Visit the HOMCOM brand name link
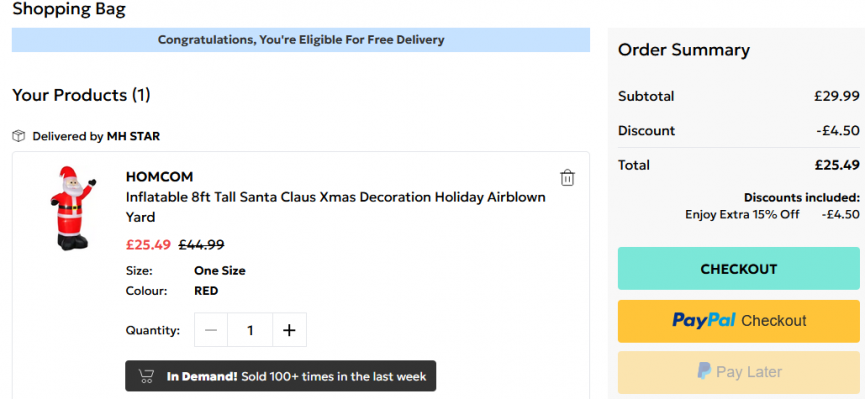The height and width of the screenshot is (399, 865). click(x=159, y=177)
